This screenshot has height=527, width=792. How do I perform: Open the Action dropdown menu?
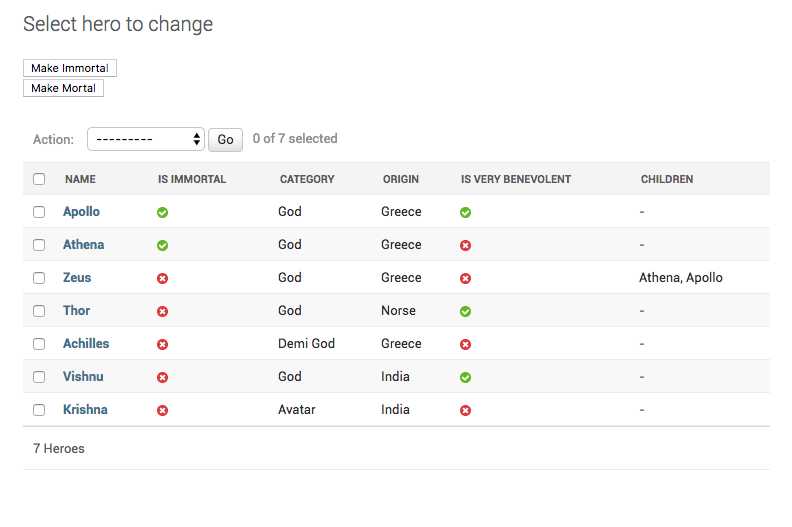[x=145, y=139]
